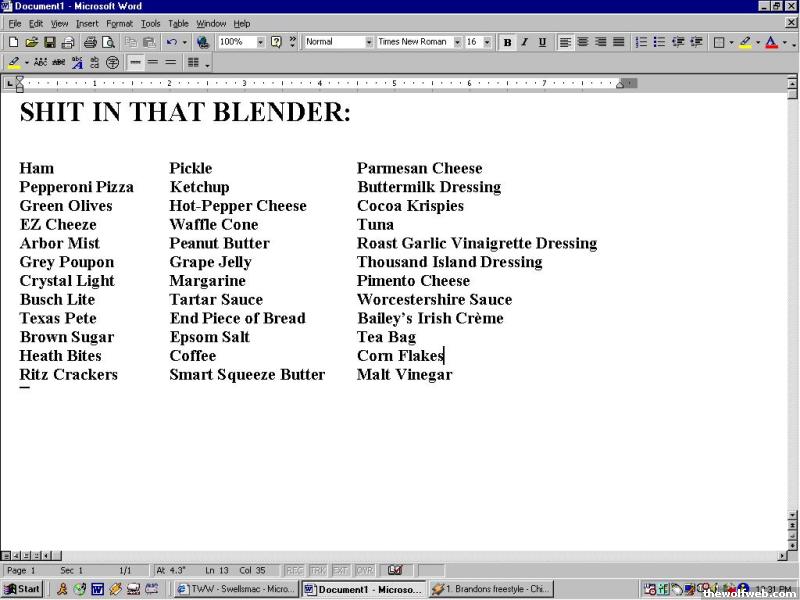
Task: Open the Help menu
Action: click(x=242, y=23)
